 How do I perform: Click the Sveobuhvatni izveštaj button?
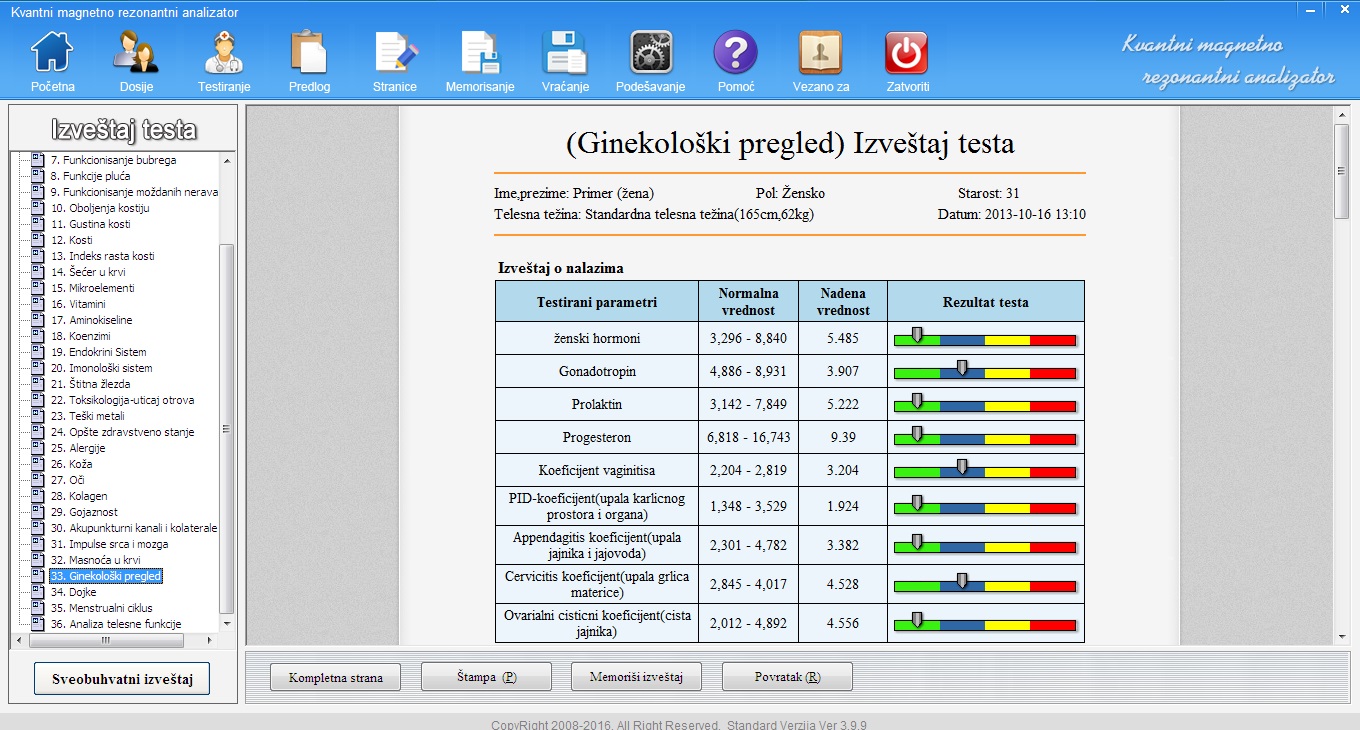[122, 679]
